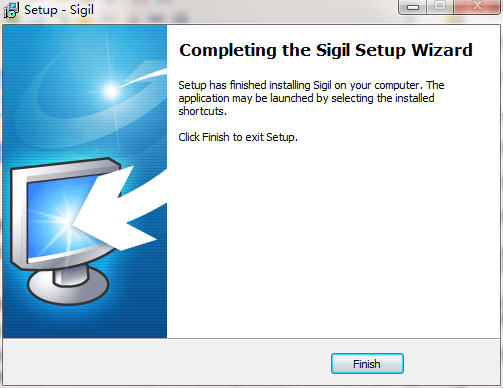Click the bright star sparkle atop the banner
This screenshot has height=388, width=503.
click(112, 91)
